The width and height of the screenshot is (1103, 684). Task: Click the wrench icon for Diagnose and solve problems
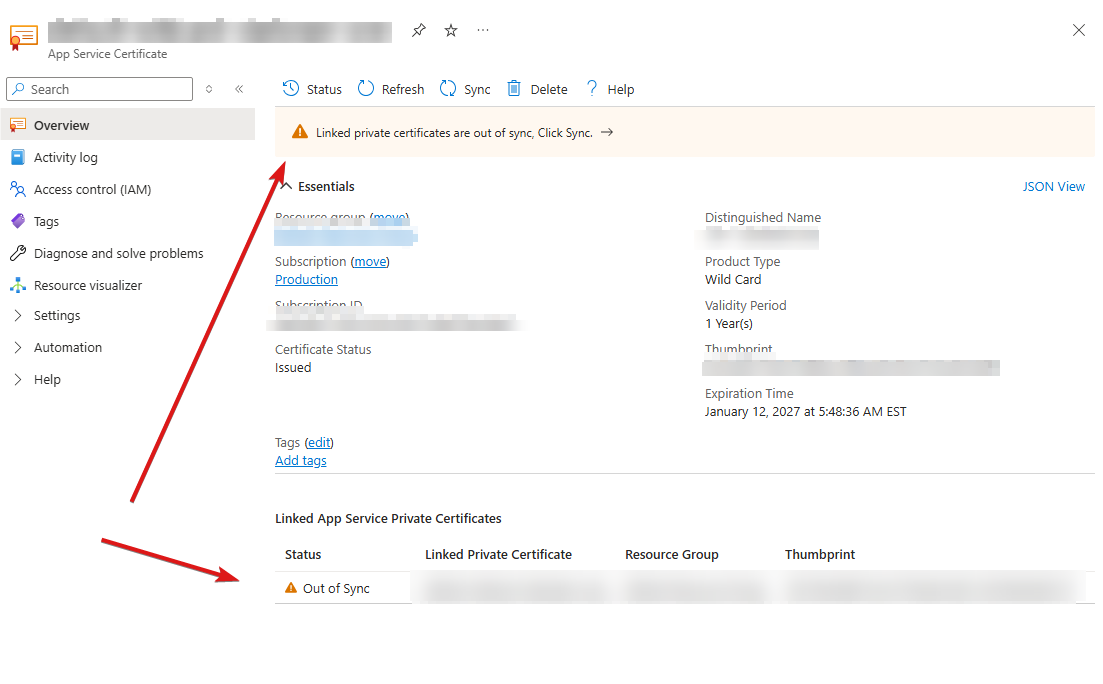18,253
